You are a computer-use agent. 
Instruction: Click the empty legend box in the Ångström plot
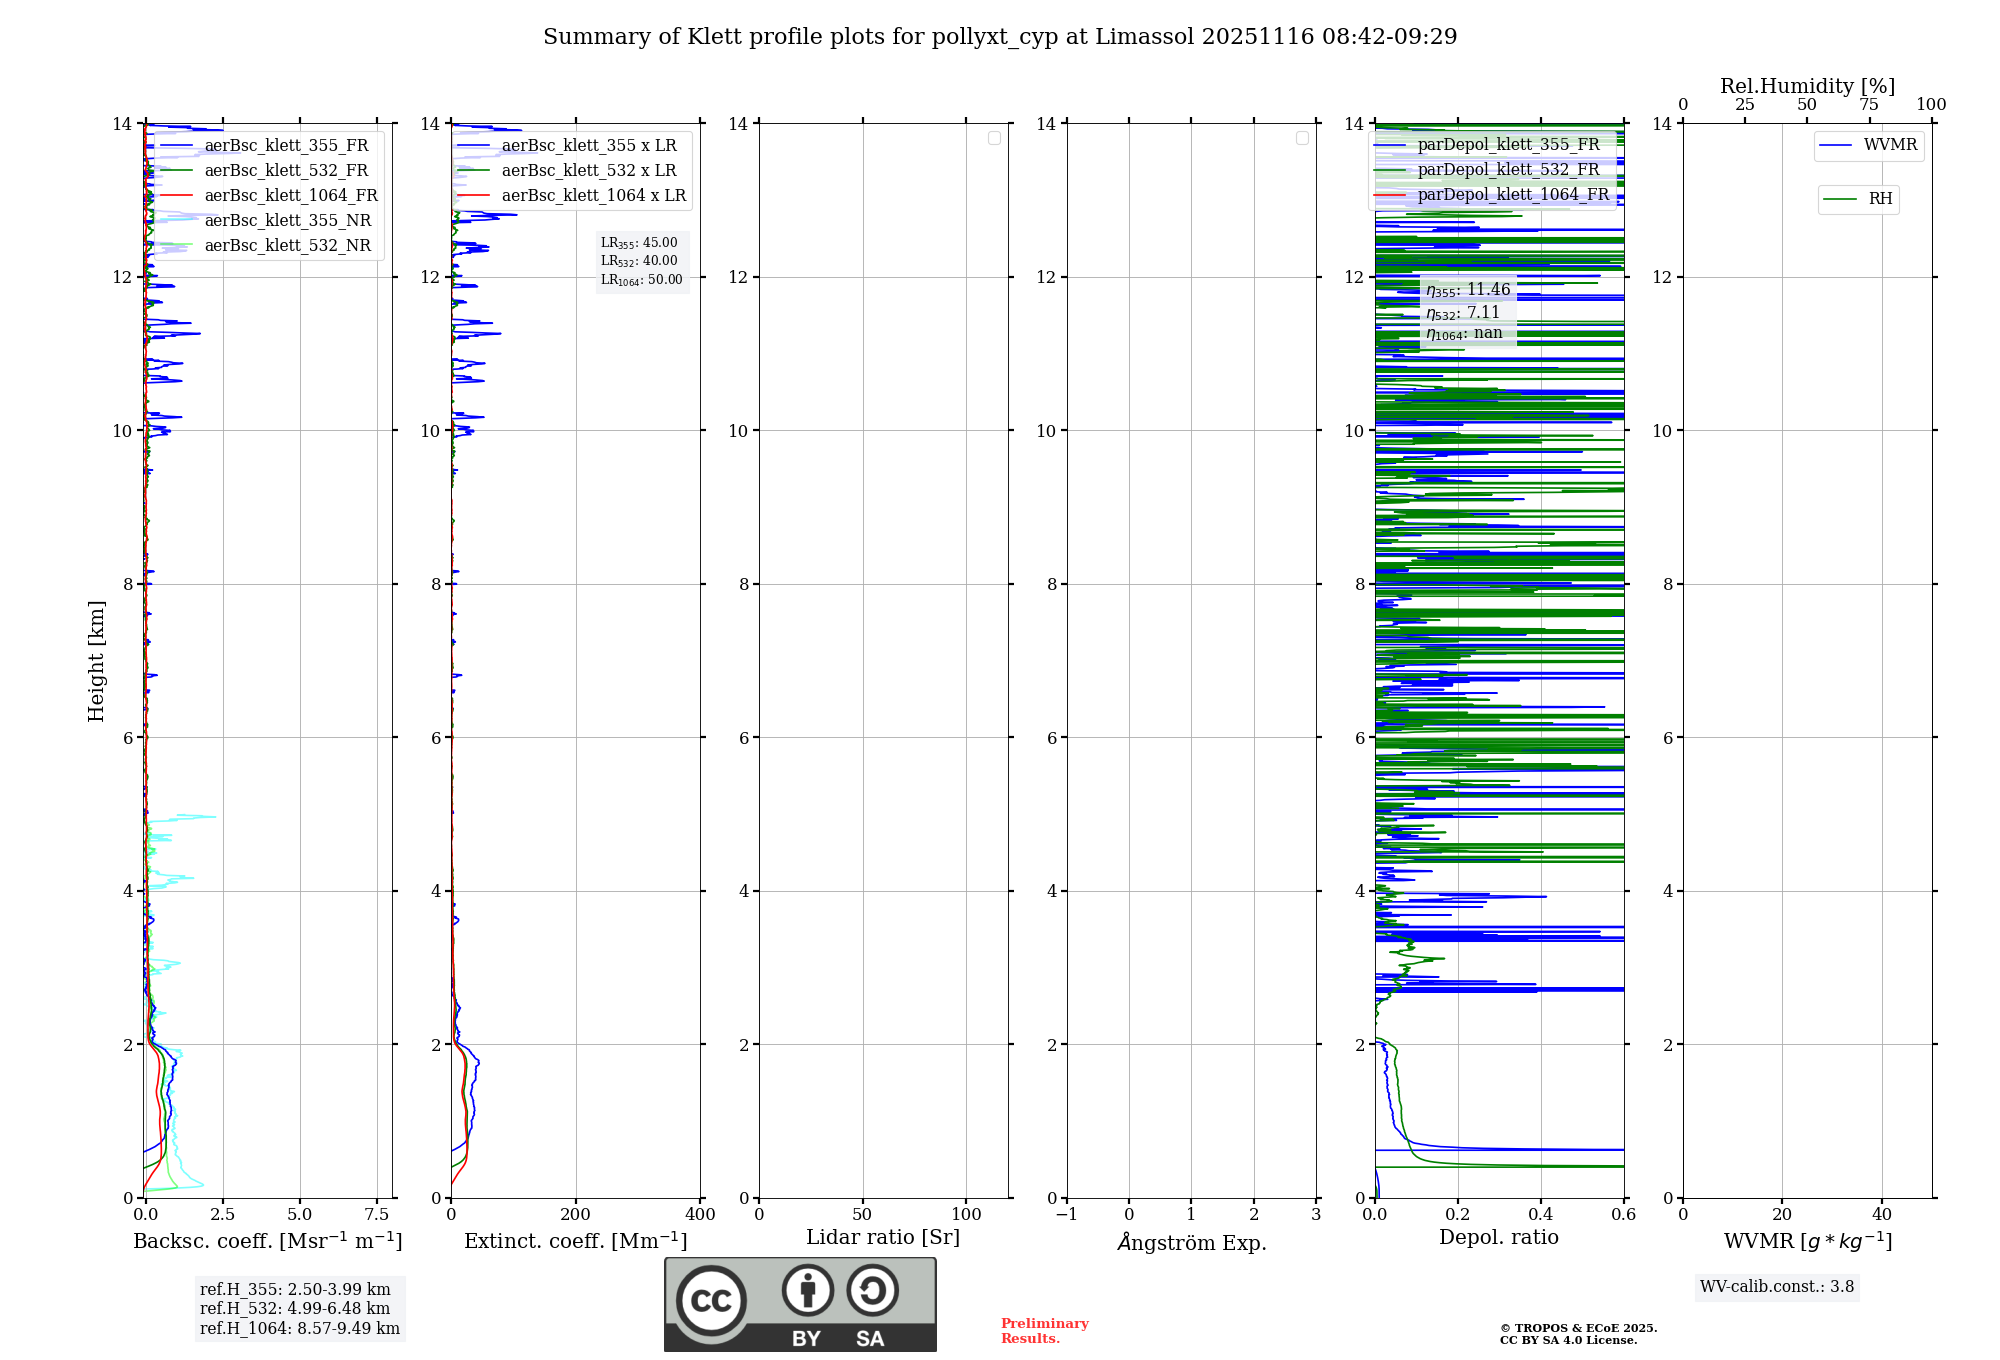[1302, 138]
